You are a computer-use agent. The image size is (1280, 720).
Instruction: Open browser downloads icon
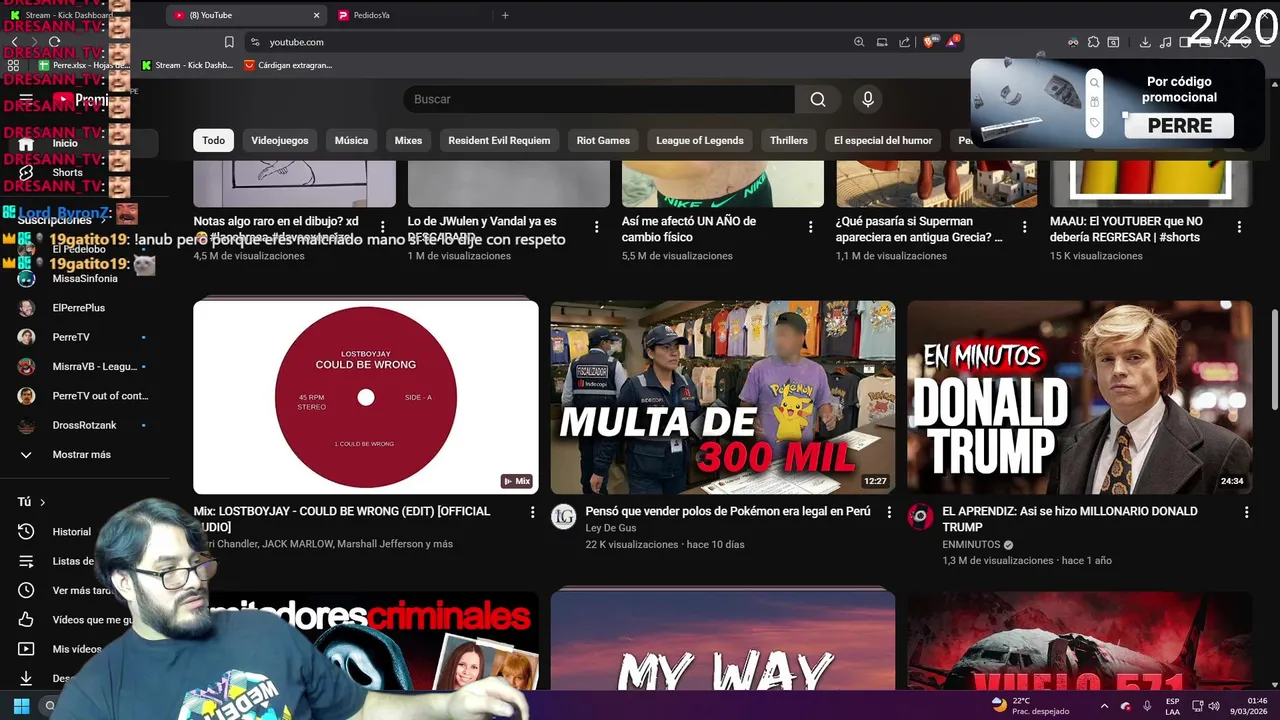[1145, 42]
